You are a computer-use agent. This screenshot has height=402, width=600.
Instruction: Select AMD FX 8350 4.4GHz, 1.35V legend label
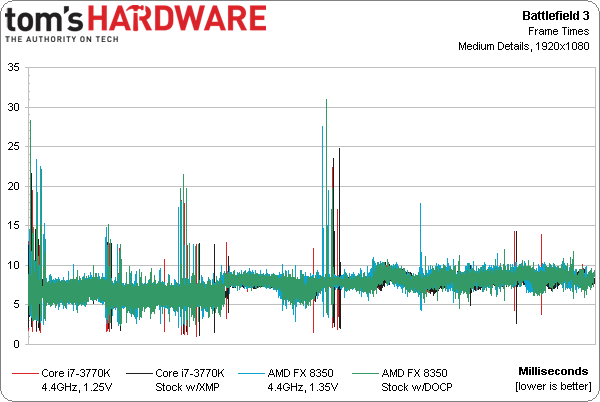click(x=303, y=380)
